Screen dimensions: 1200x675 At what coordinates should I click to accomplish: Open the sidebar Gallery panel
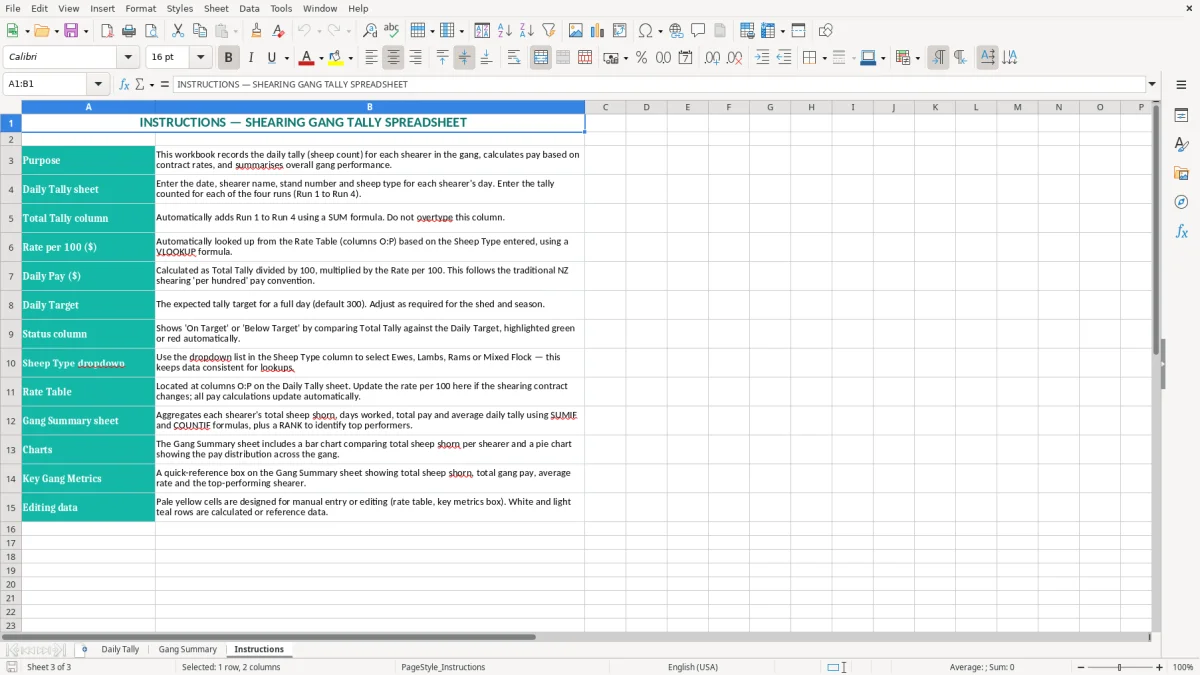tap(1181, 174)
